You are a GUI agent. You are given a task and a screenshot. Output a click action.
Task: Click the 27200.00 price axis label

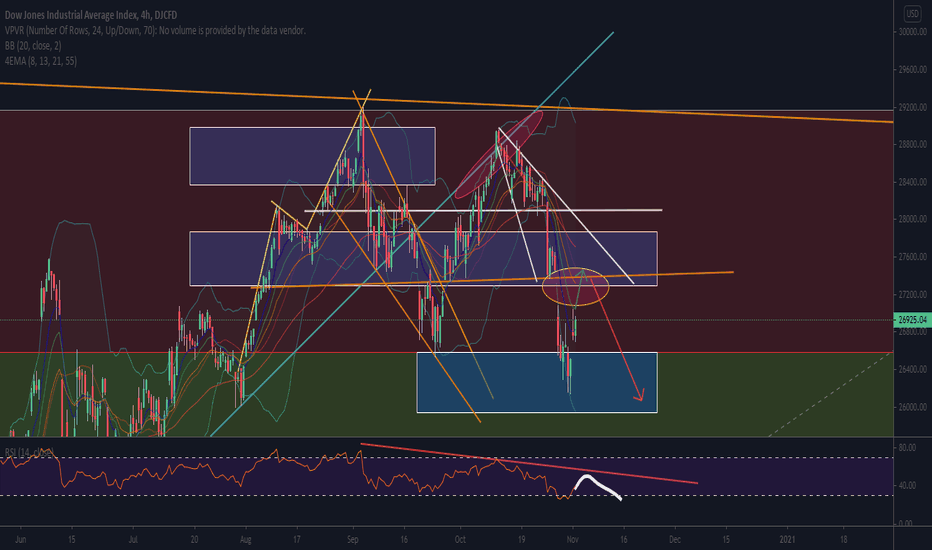(x=912, y=295)
